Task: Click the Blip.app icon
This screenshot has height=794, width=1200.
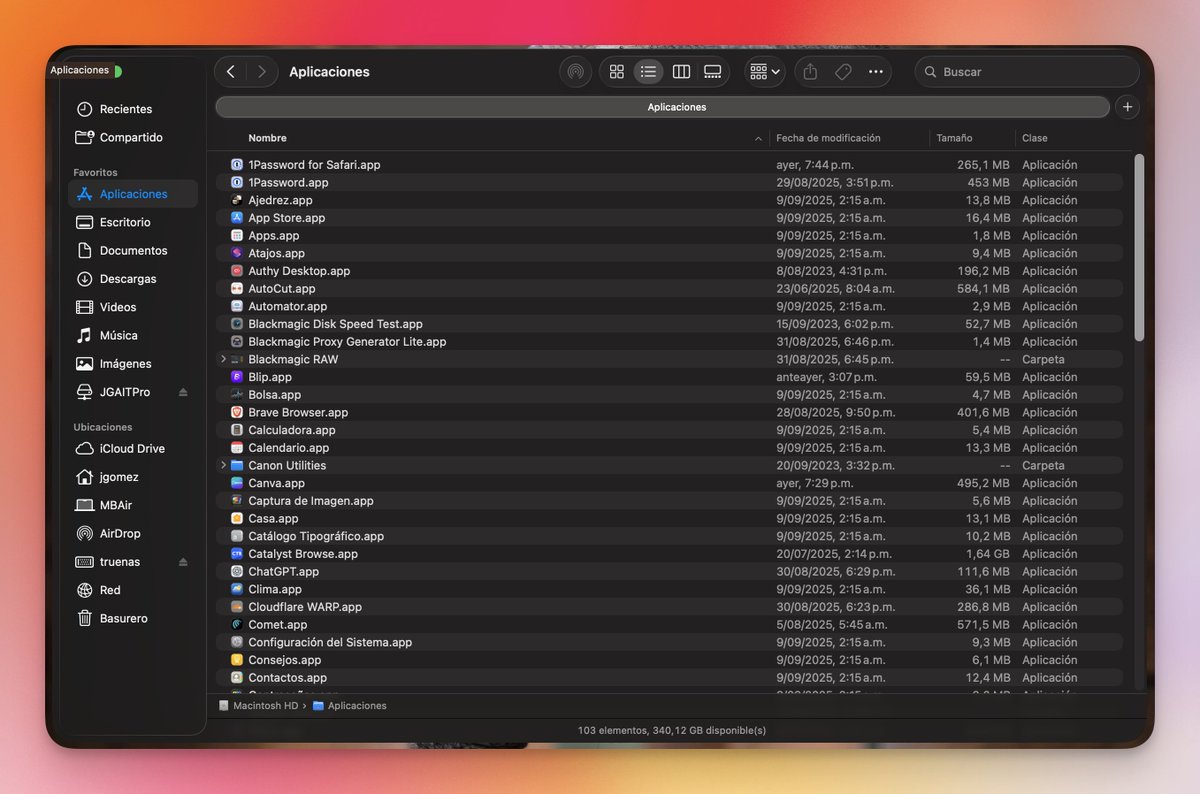Action: click(x=237, y=377)
